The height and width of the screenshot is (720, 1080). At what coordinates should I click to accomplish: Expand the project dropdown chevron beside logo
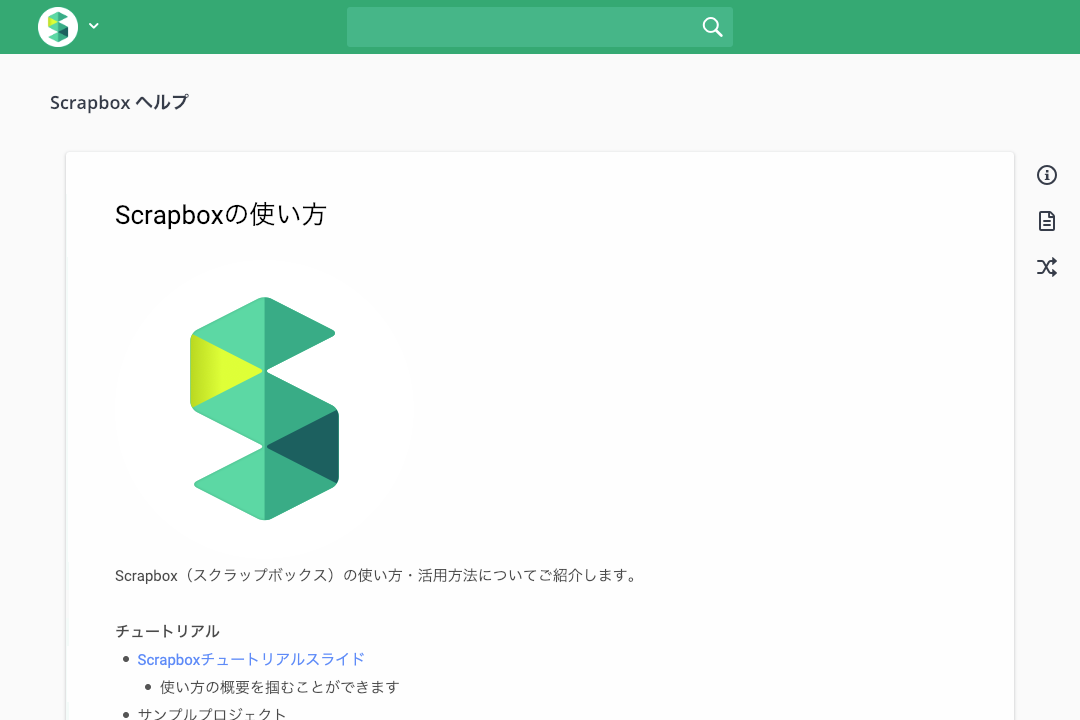coord(94,26)
